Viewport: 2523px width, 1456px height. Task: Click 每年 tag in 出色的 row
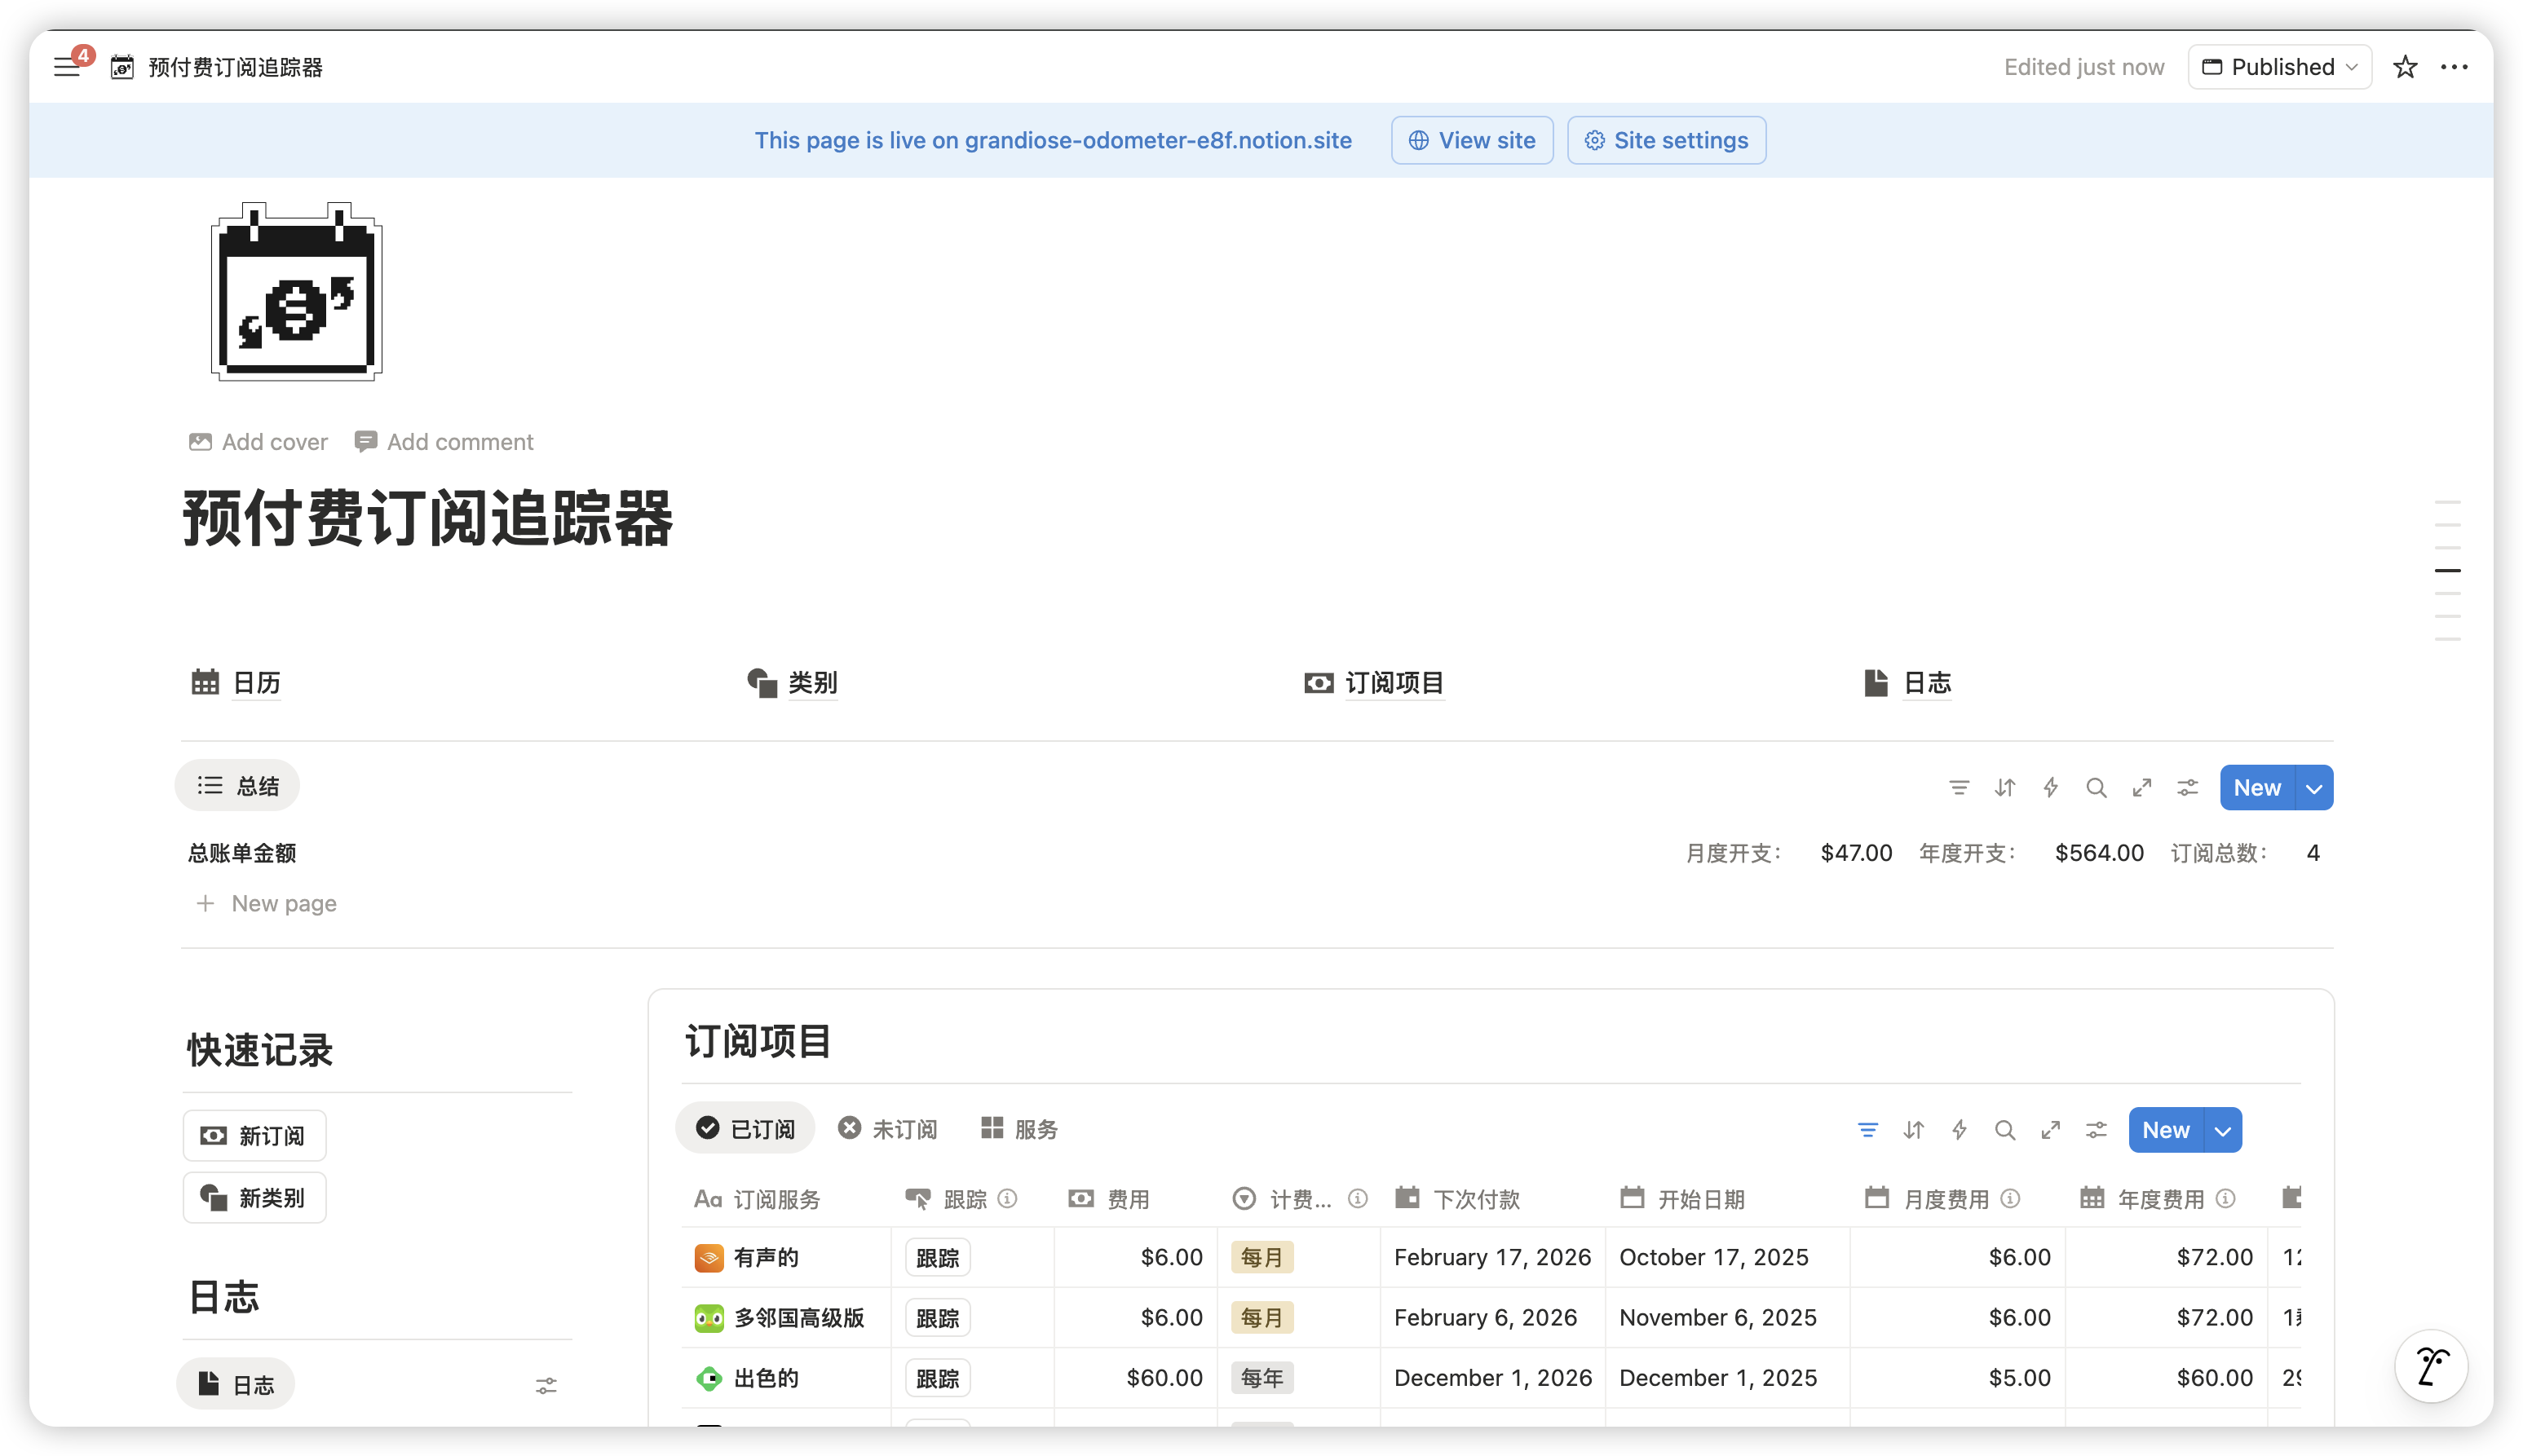click(1262, 1379)
